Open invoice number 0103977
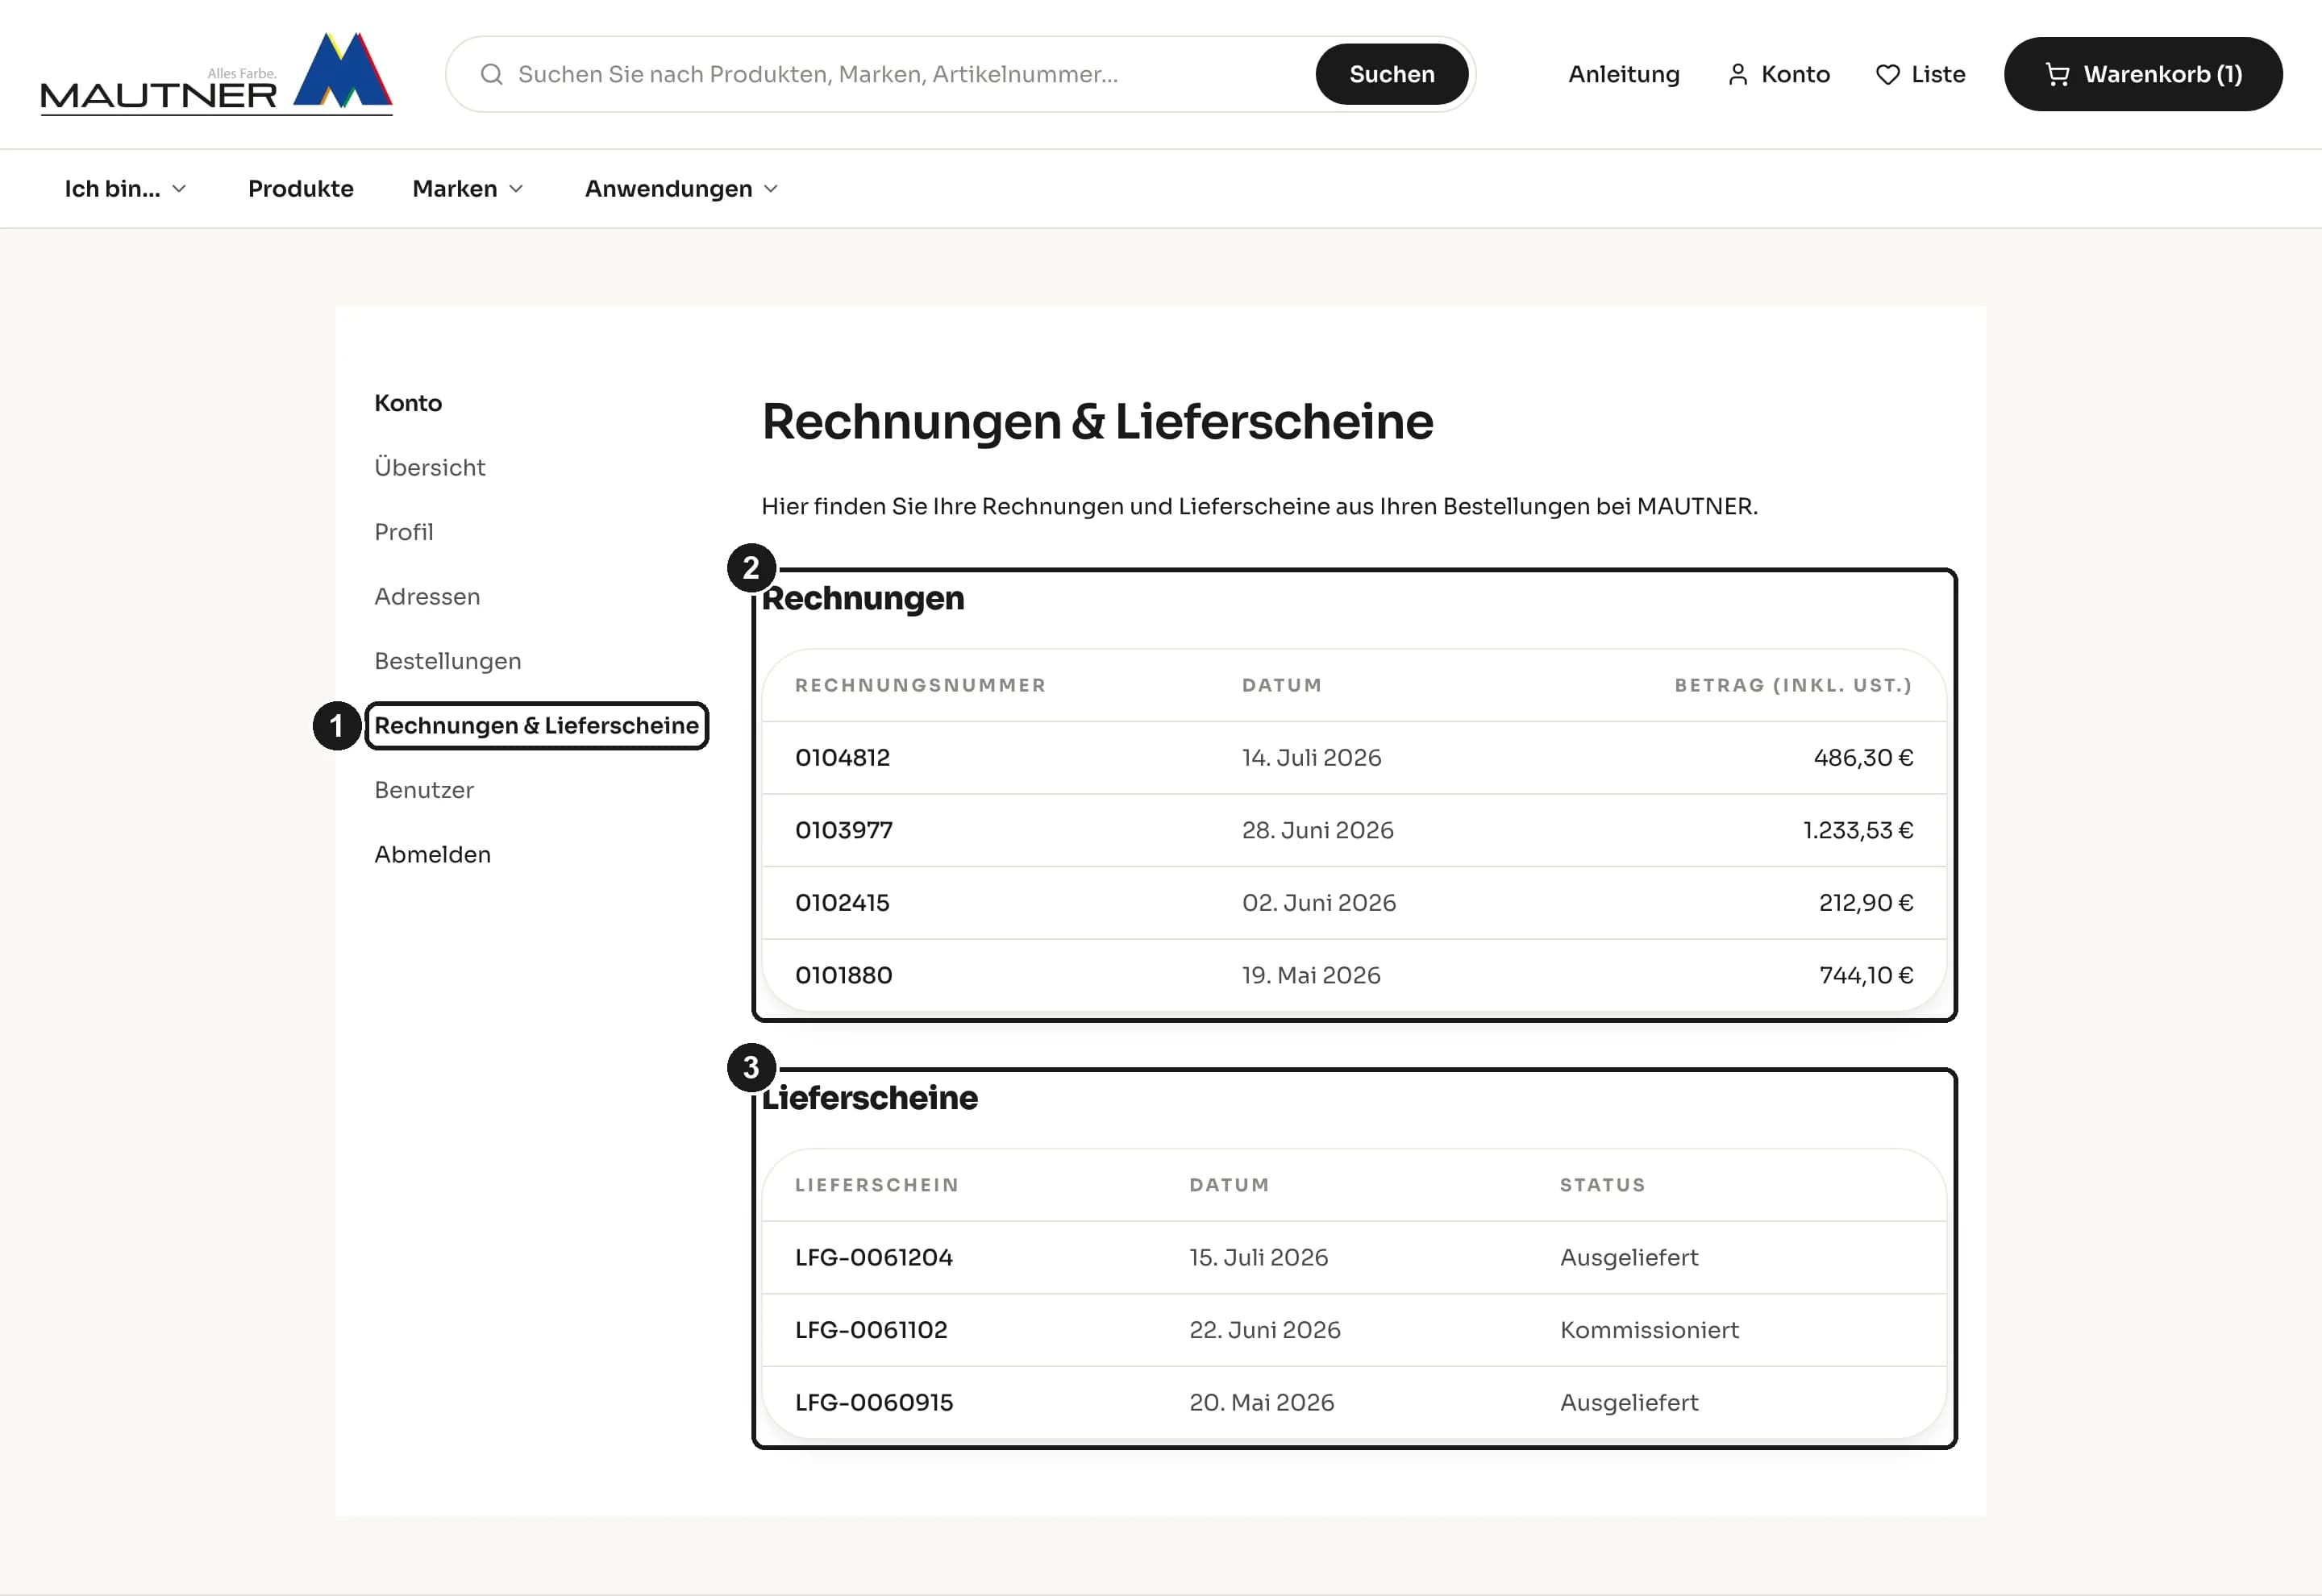Screen dimensions: 2322x1596 tap(844, 830)
